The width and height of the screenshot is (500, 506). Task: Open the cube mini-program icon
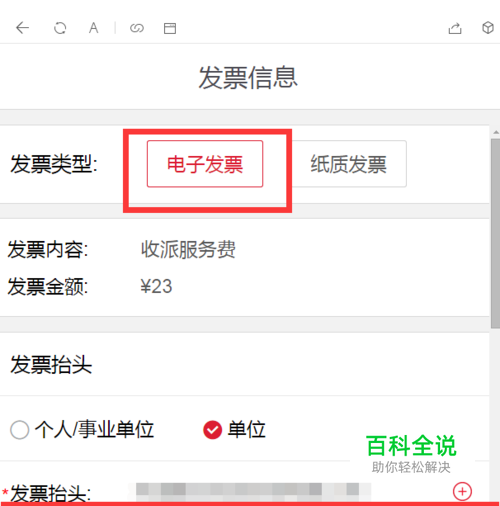tap(488, 28)
